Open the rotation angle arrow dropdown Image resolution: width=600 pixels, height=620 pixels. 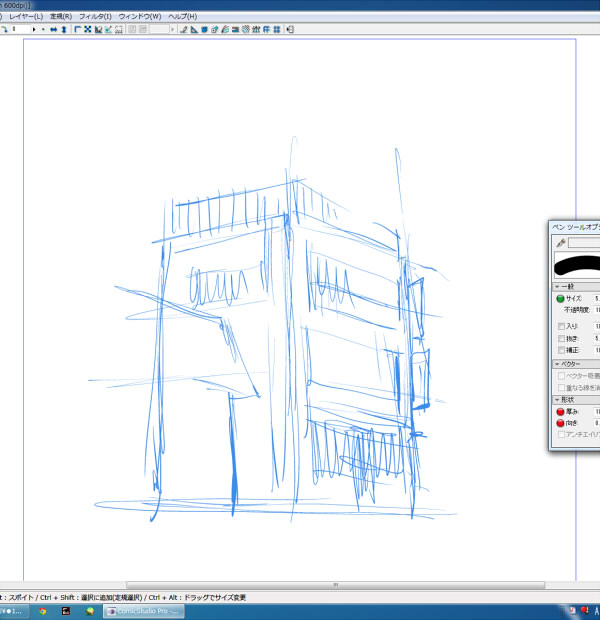(34, 29)
